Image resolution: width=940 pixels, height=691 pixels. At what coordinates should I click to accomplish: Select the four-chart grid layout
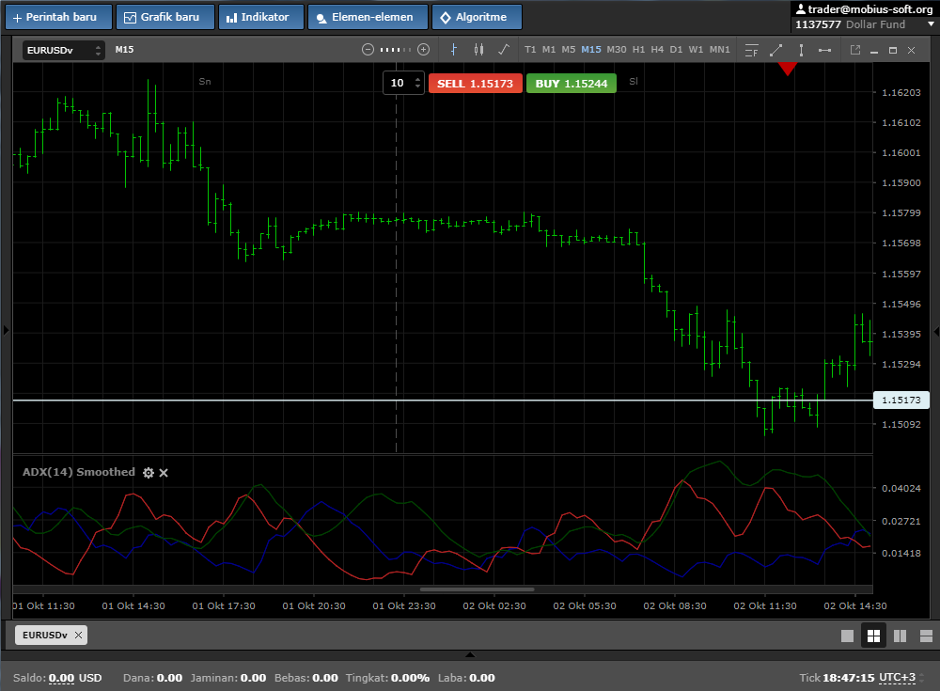873,635
